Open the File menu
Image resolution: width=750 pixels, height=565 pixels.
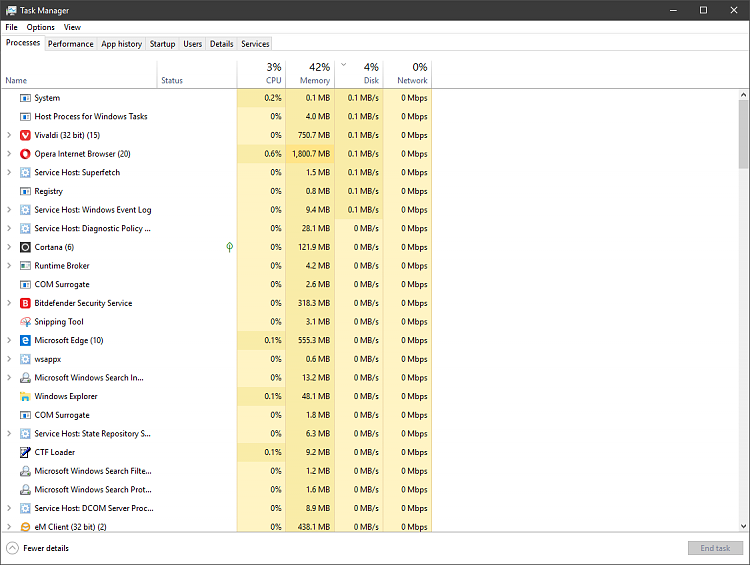[x=11, y=27]
